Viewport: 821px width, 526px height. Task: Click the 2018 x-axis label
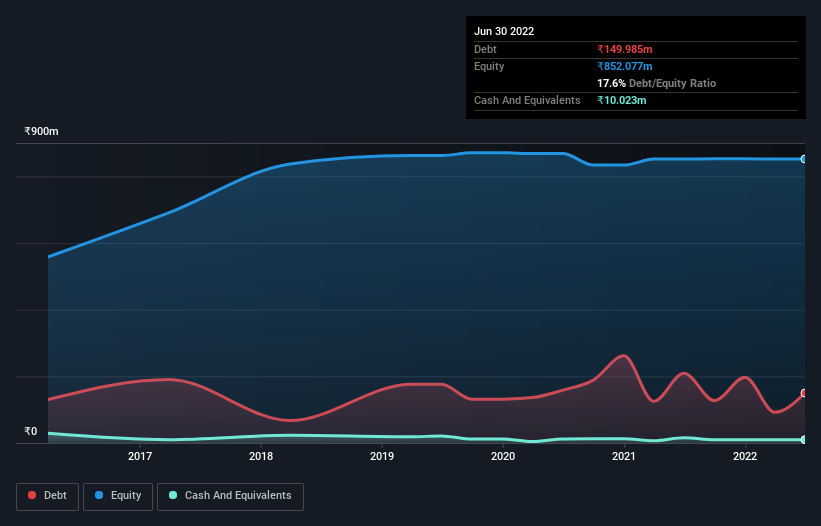pos(261,456)
